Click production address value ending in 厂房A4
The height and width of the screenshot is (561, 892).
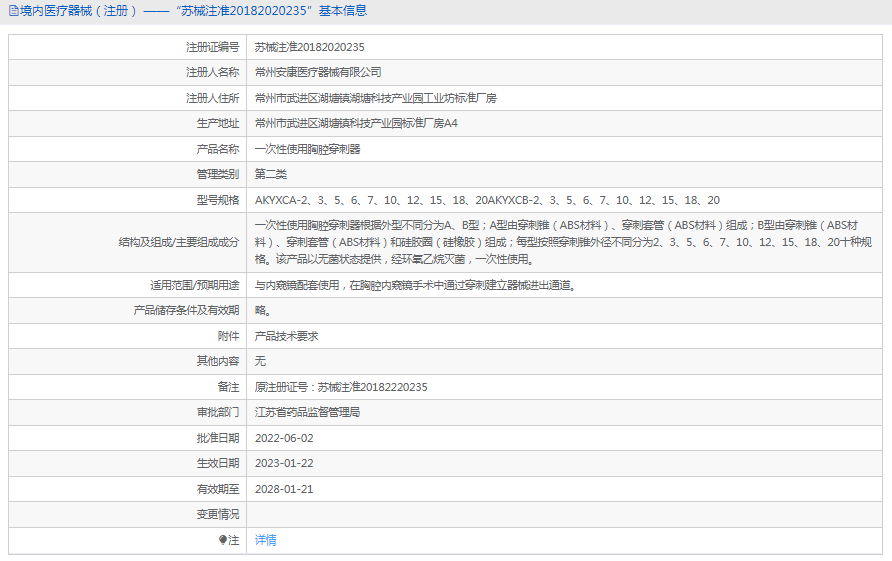[x=356, y=123]
